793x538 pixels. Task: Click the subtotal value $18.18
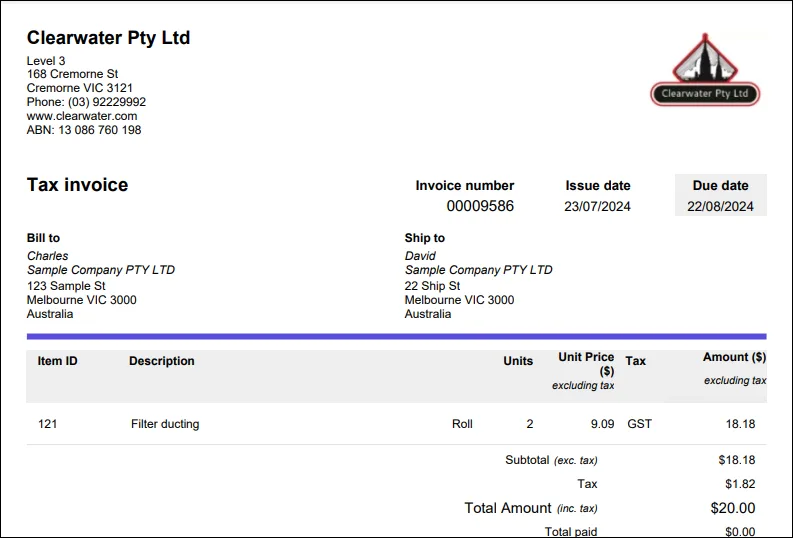tap(737, 460)
